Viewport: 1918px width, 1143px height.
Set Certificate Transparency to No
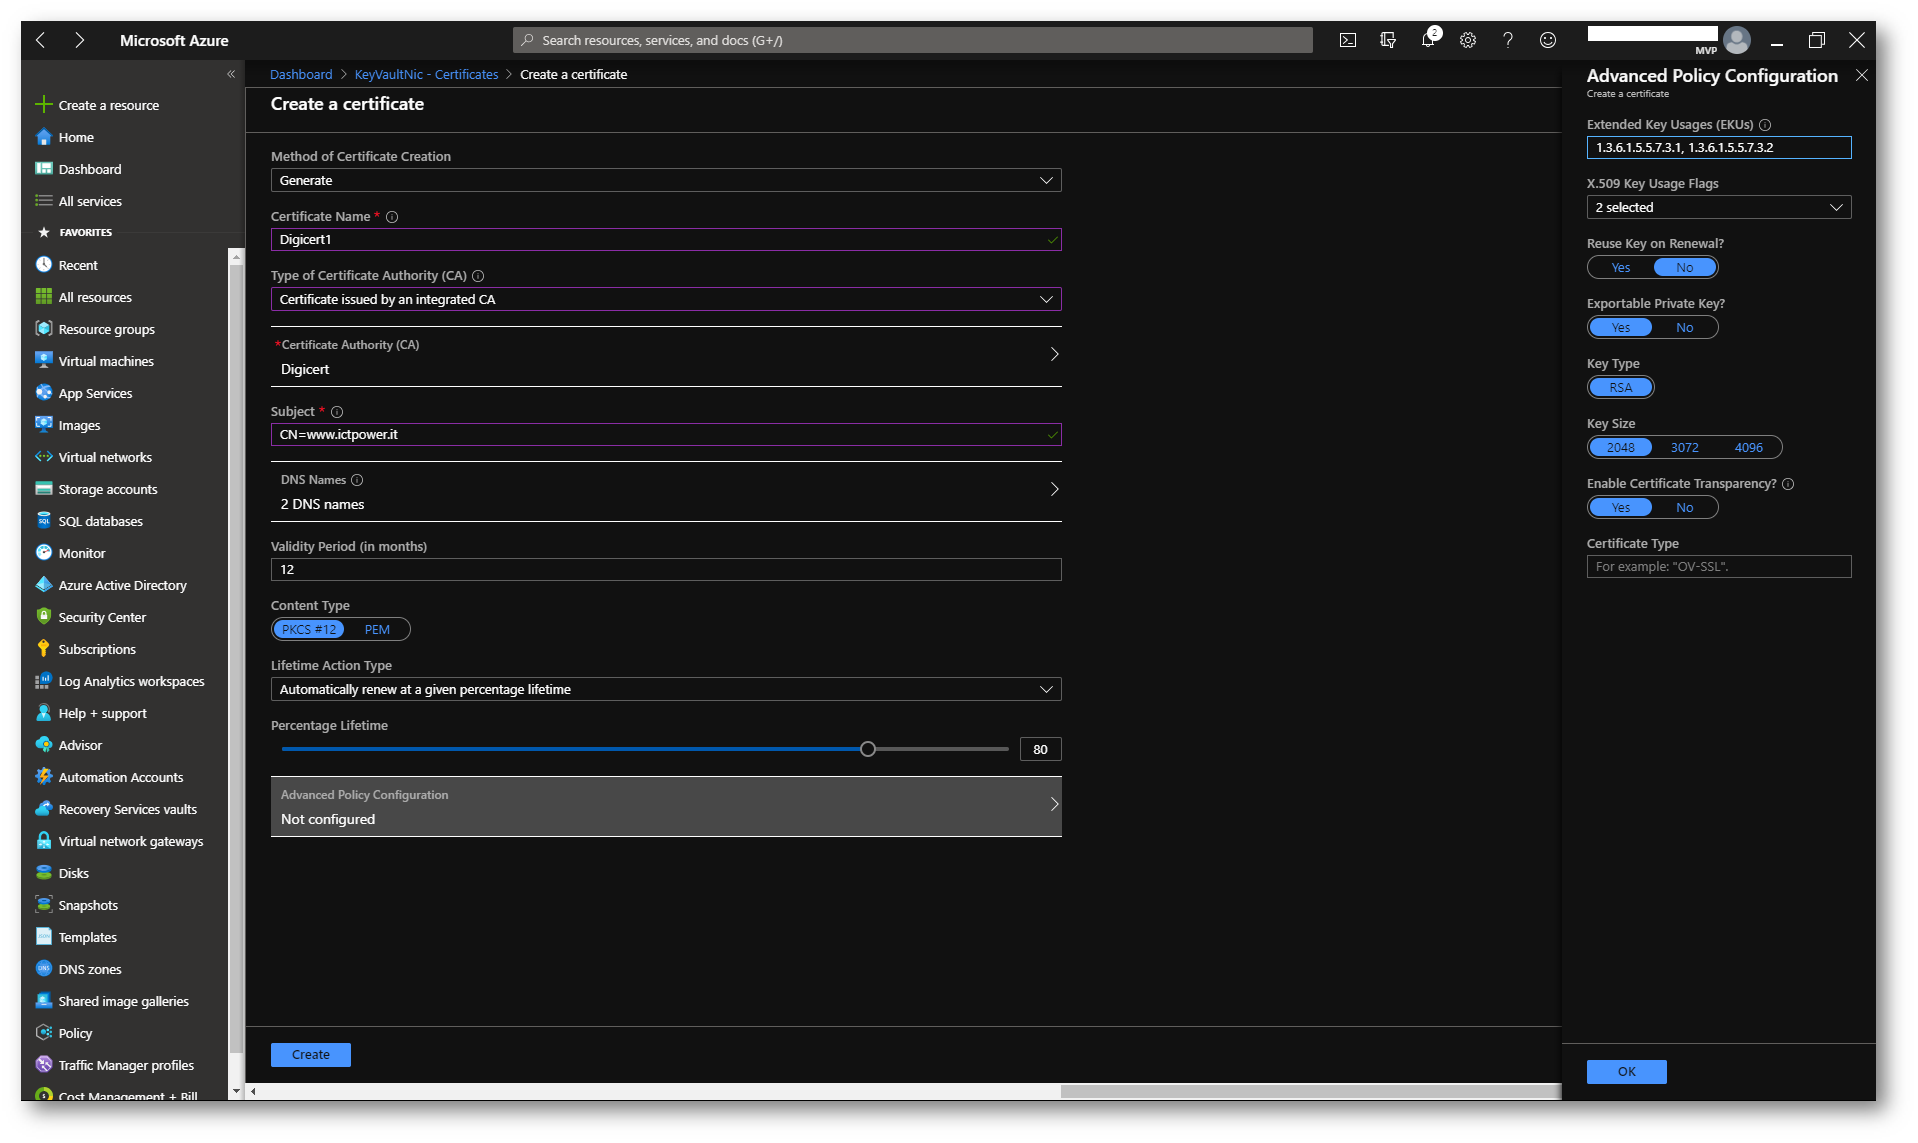click(x=1685, y=508)
